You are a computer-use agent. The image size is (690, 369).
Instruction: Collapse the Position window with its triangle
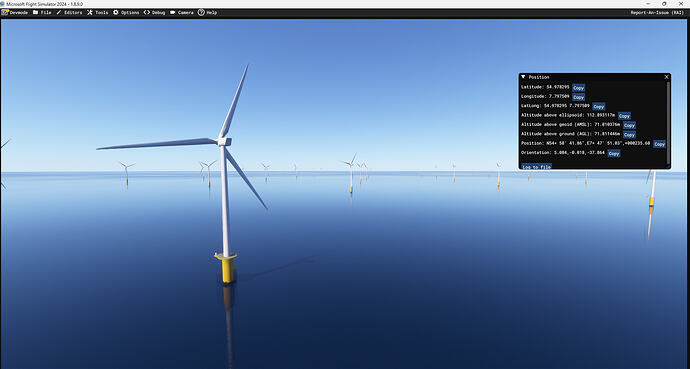point(523,77)
